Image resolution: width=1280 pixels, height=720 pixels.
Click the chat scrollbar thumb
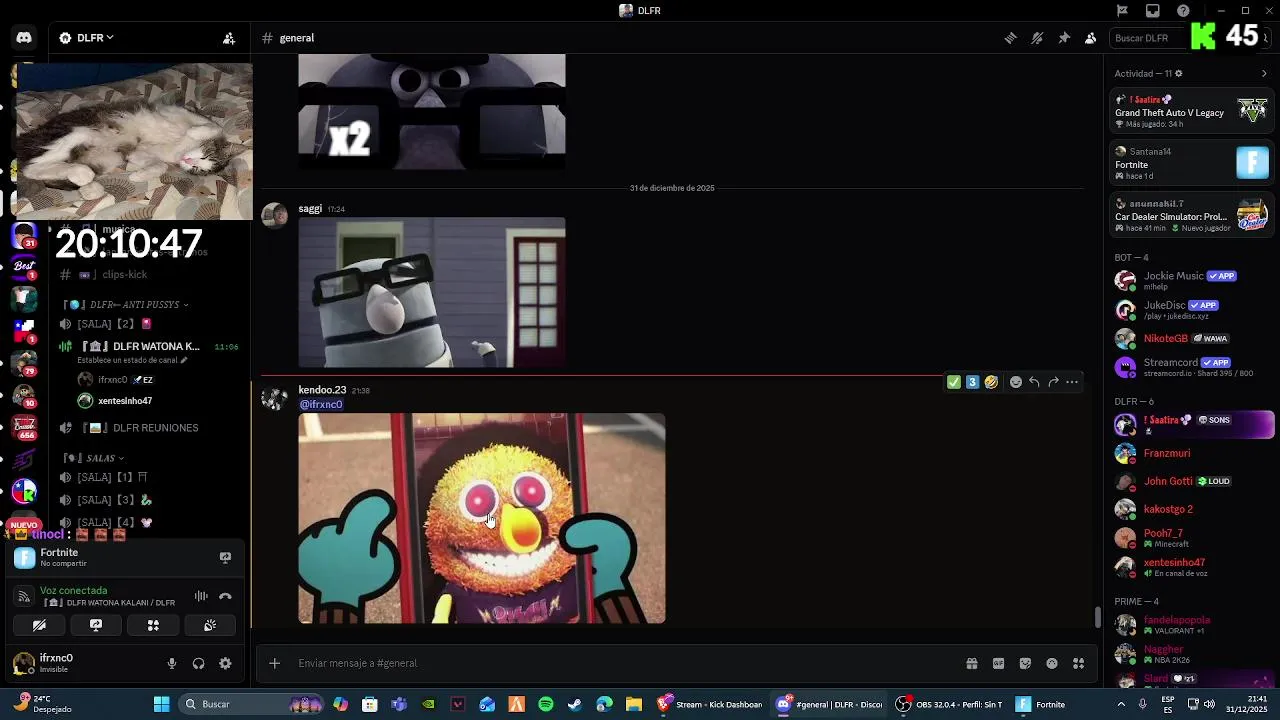click(x=1097, y=617)
